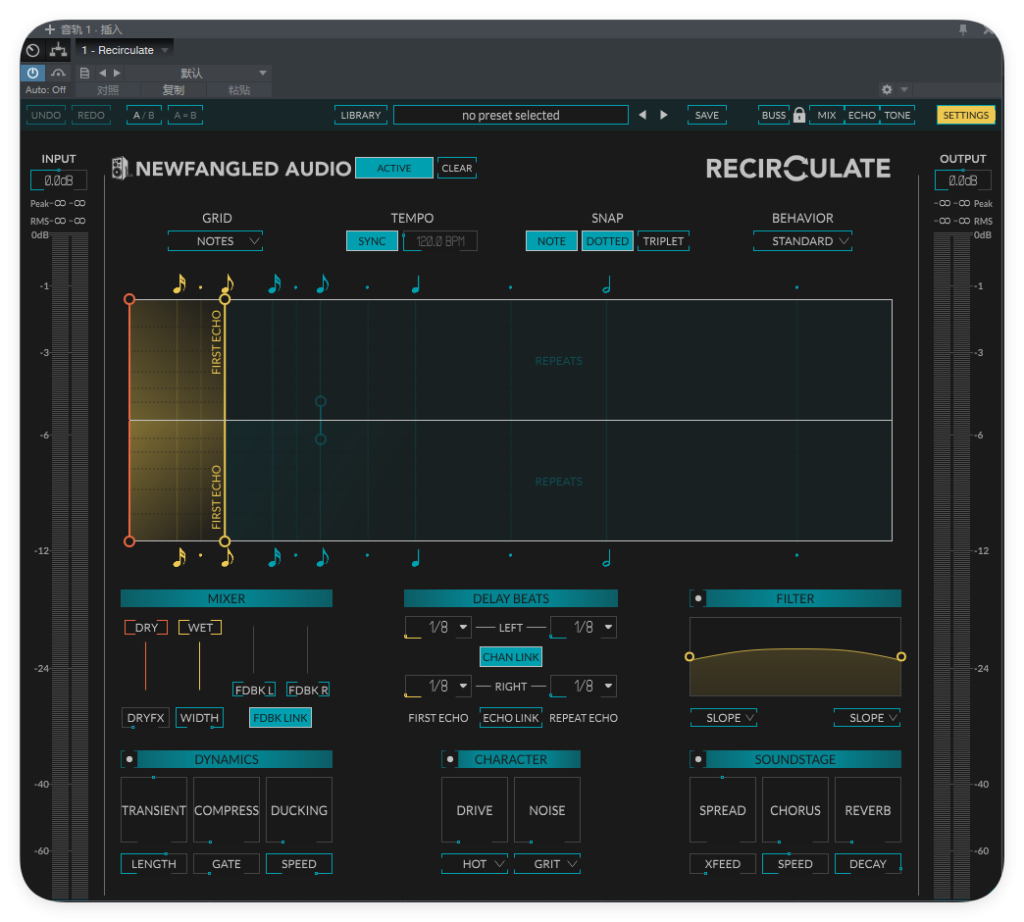Screen dimensions: 1024x922
Task: Toggle the ACTIVE button
Action: [x=394, y=168]
